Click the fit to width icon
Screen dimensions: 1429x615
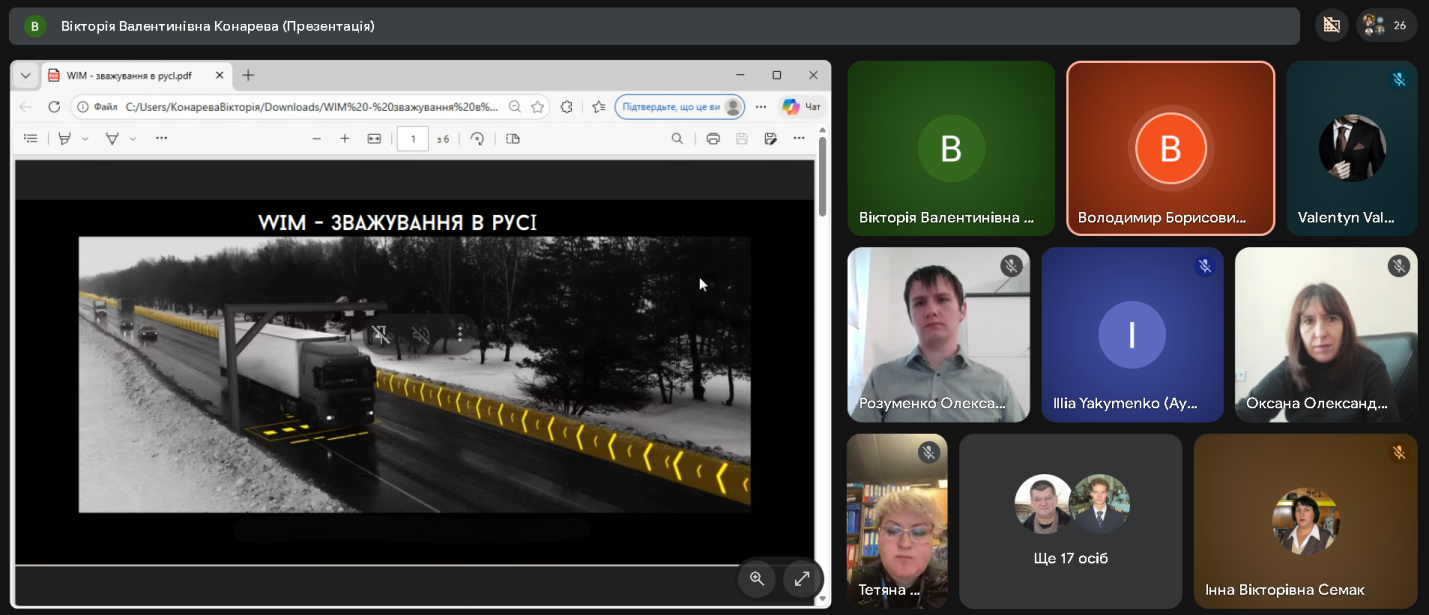pos(374,139)
